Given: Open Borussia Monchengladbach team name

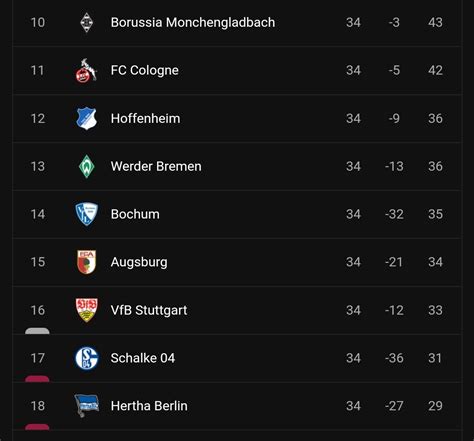Looking at the screenshot, I should click(x=193, y=23).
